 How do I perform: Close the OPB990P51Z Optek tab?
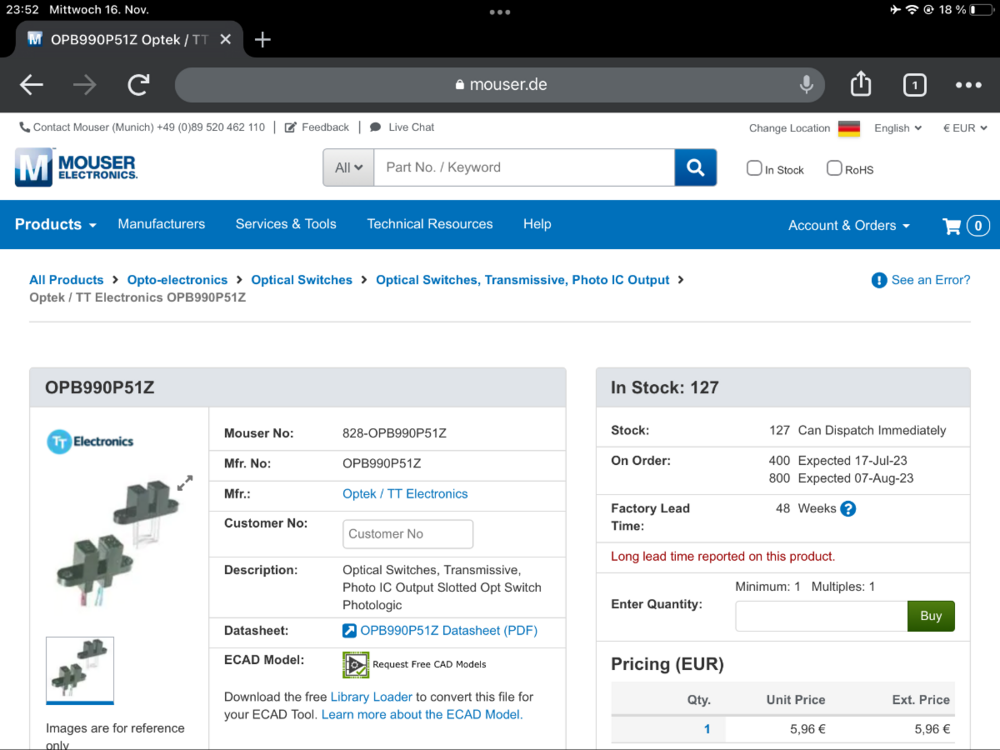225,40
